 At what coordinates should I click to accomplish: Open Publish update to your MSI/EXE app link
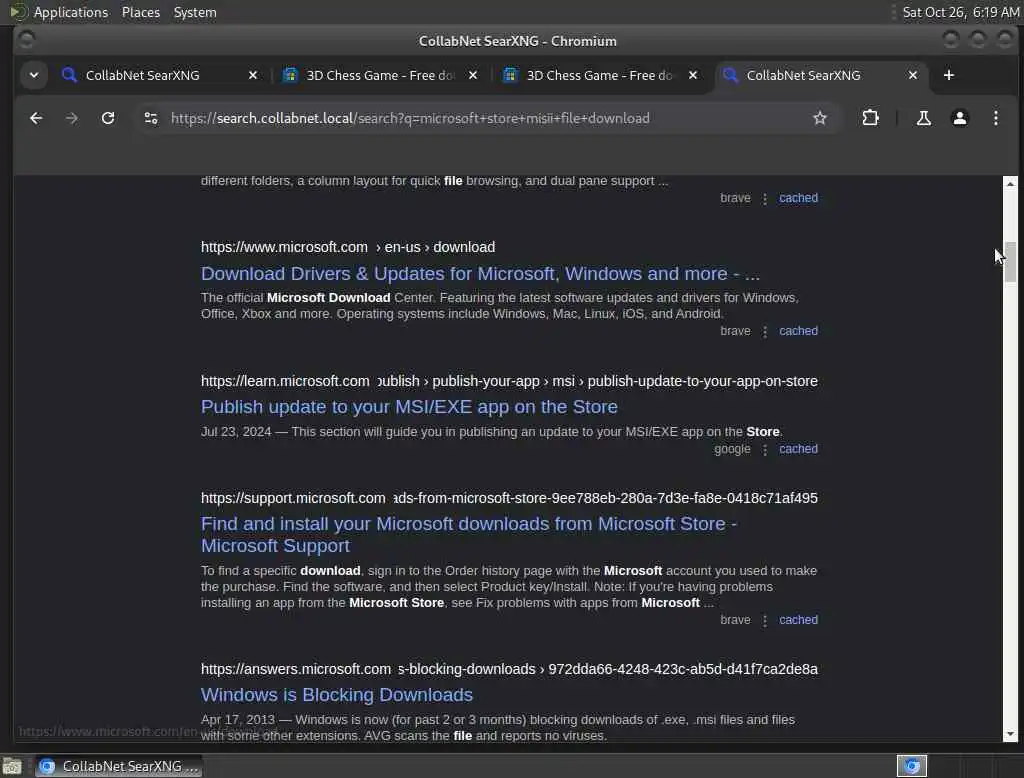pyautogui.click(x=409, y=407)
